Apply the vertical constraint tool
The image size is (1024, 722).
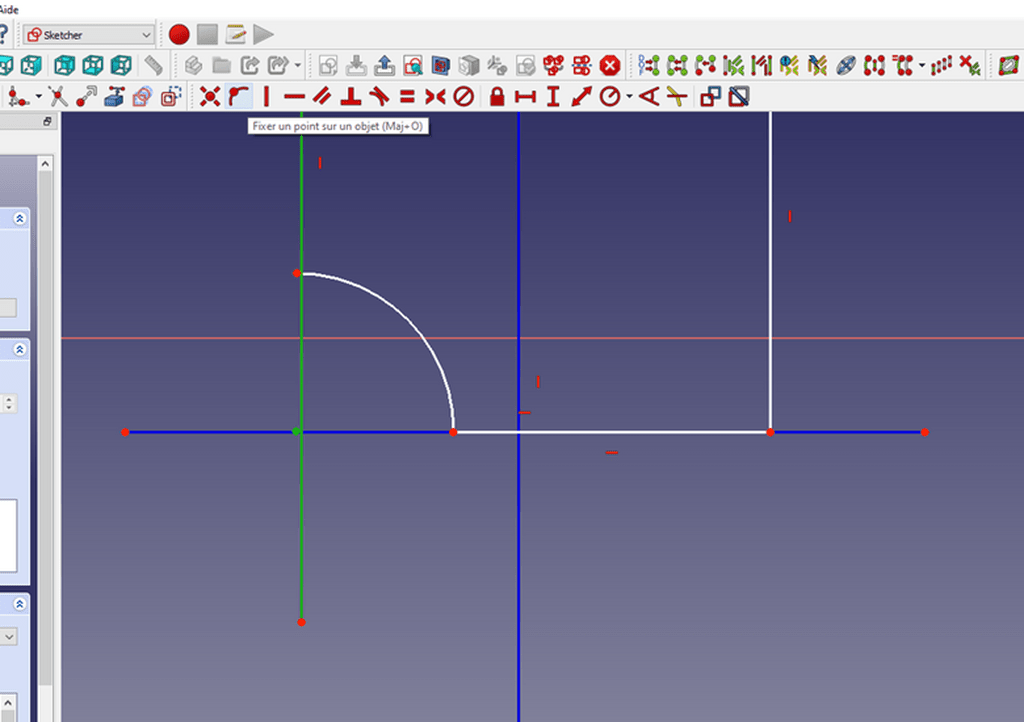tap(266, 96)
